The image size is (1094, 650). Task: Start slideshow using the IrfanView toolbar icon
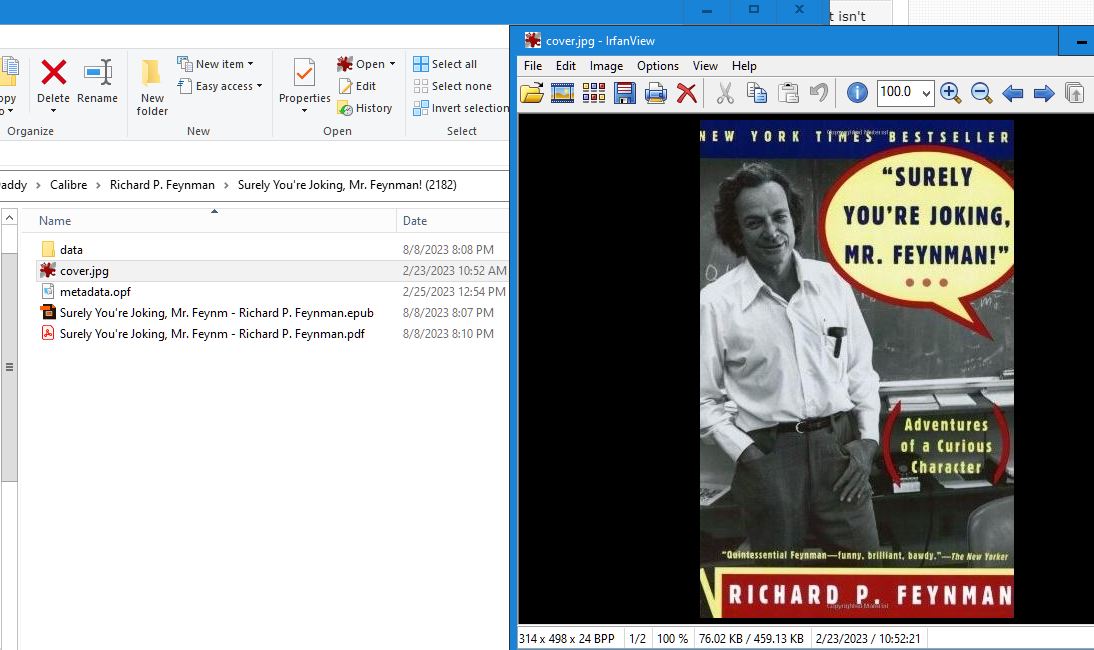[x=562, y=93]
